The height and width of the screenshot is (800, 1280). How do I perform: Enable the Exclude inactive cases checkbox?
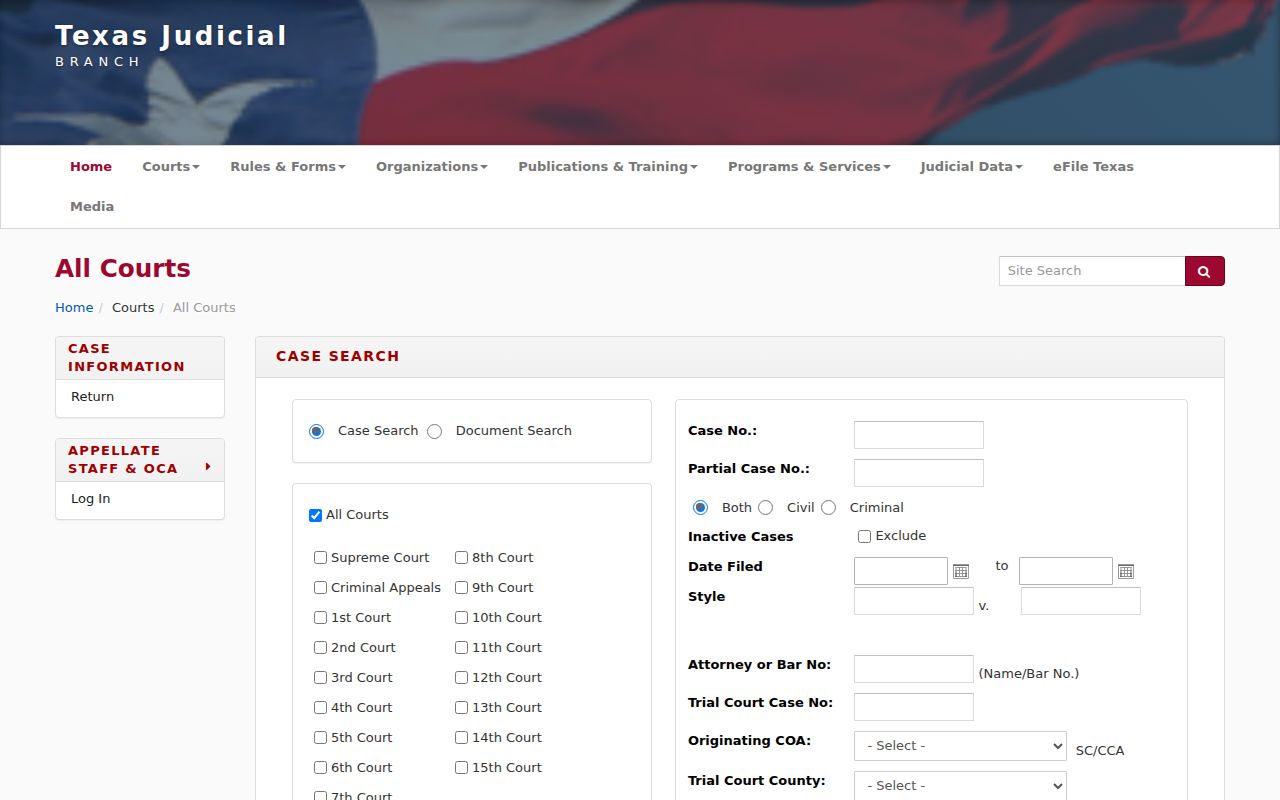[x=865, y=536]
